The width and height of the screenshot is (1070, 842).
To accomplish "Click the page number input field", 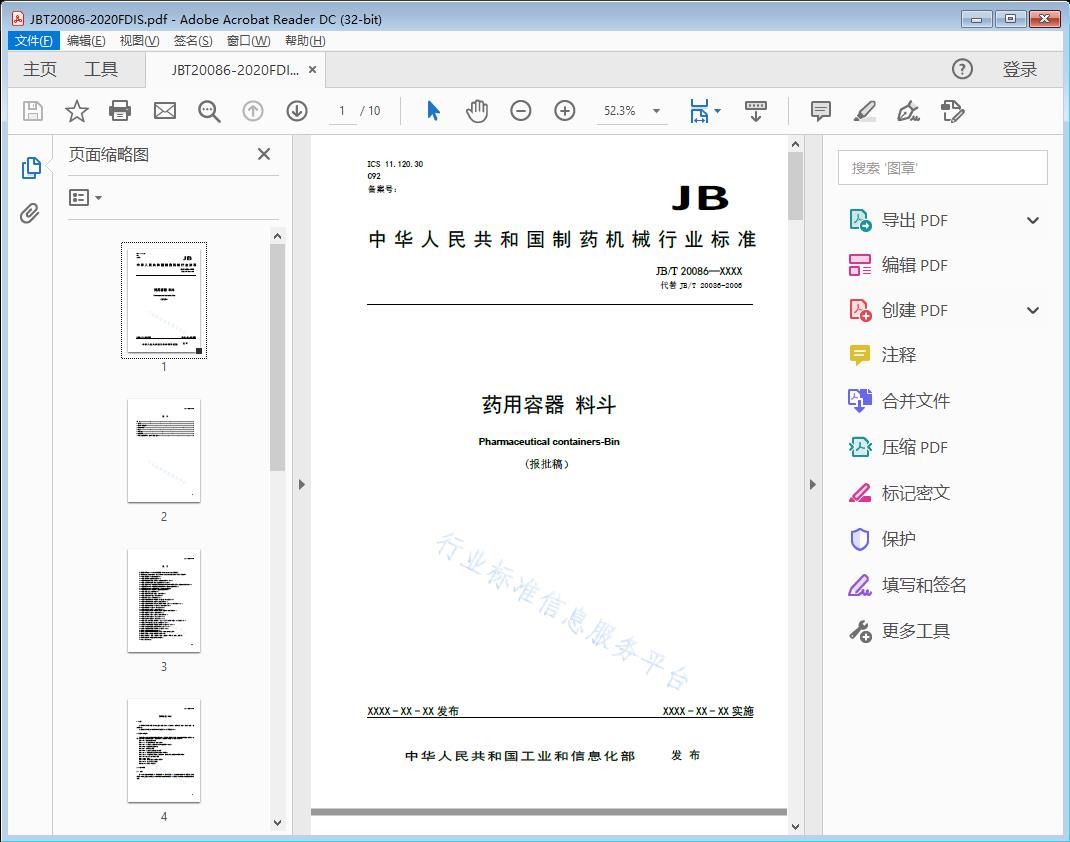I will coord(340,111).
